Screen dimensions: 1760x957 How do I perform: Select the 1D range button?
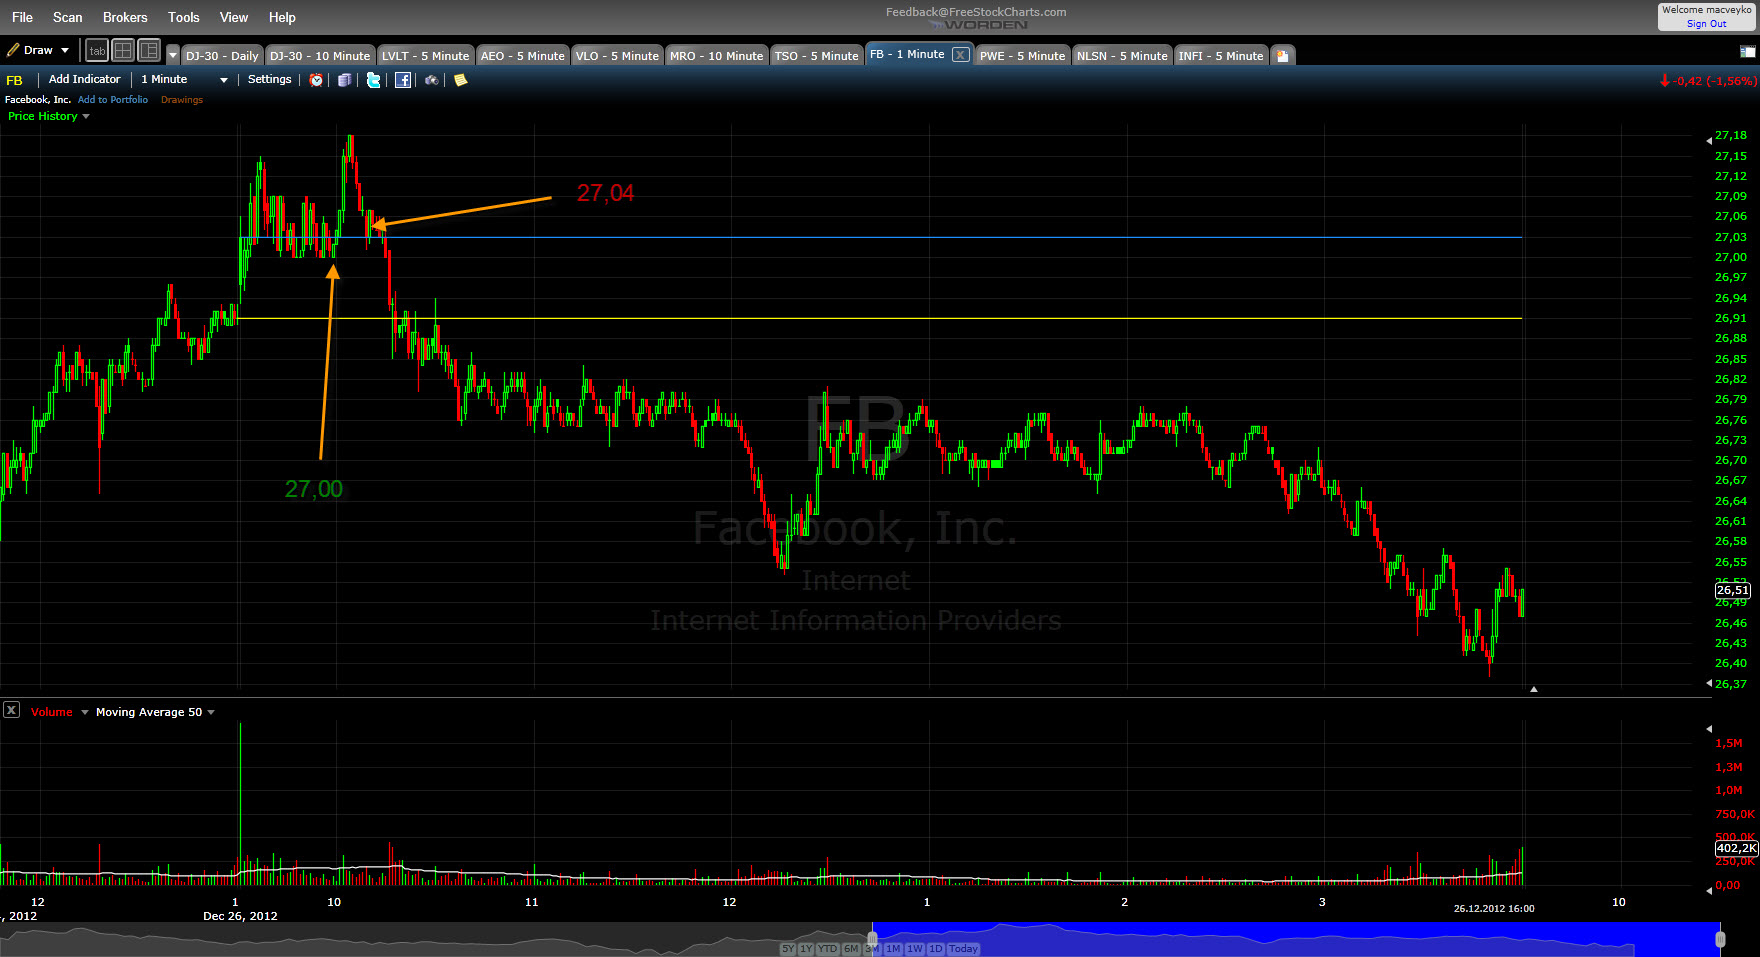coord(936,949)
